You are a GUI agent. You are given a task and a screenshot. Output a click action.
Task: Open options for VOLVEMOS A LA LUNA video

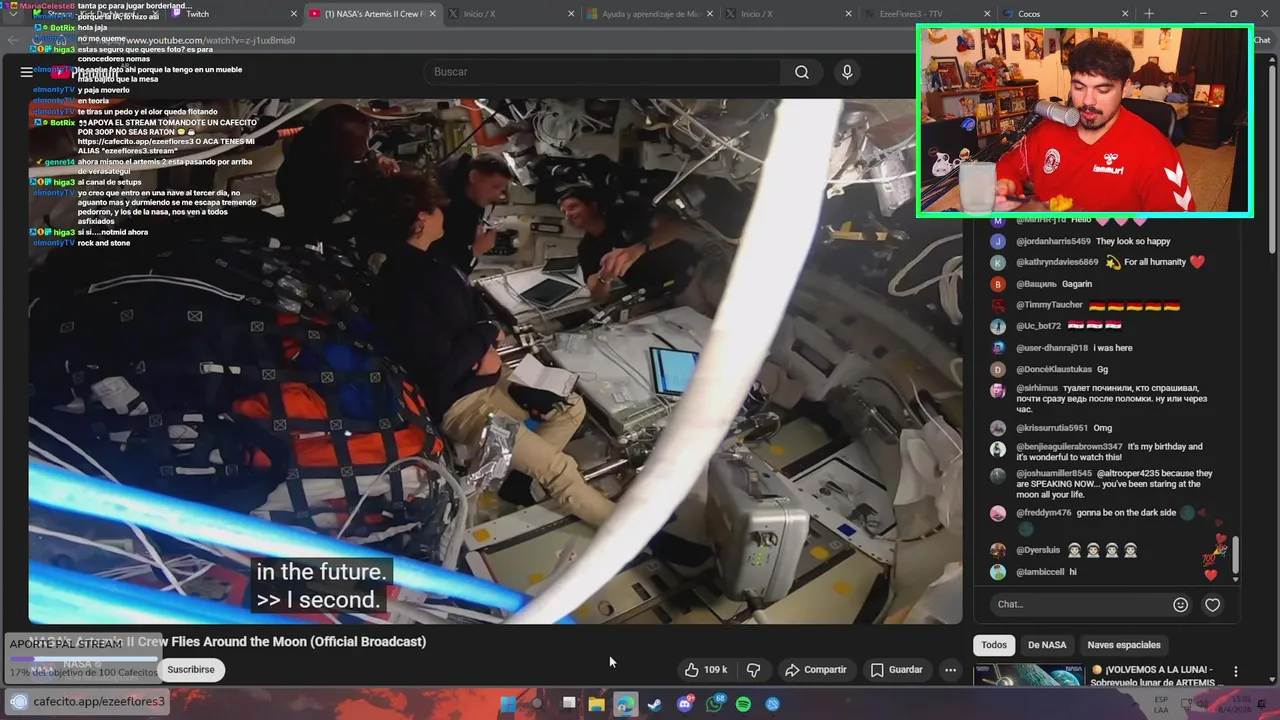pyautogui.click(x=1235, y=672)
